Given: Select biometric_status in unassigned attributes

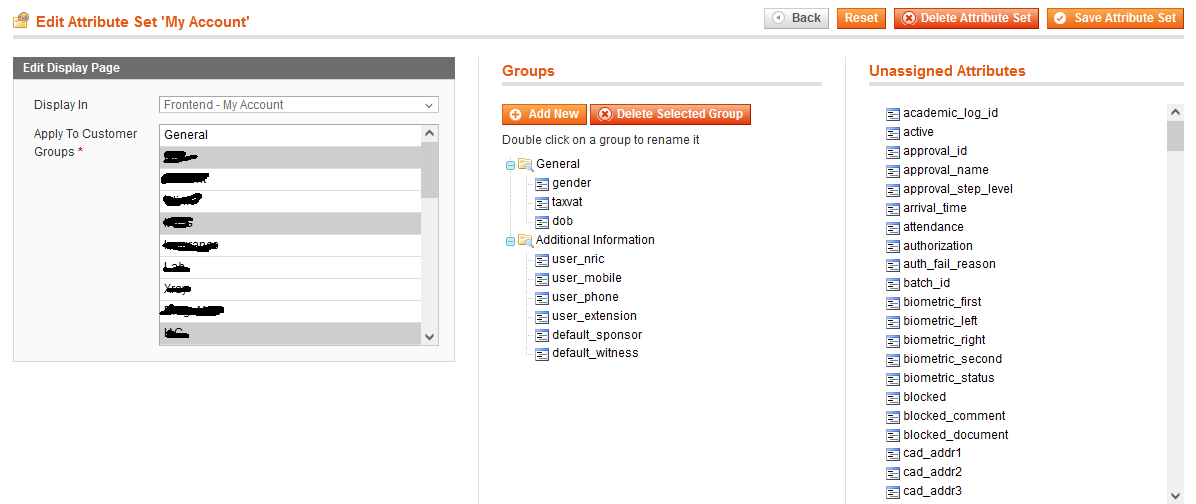Looking at the screenshot, I should (x=949, y=378).
